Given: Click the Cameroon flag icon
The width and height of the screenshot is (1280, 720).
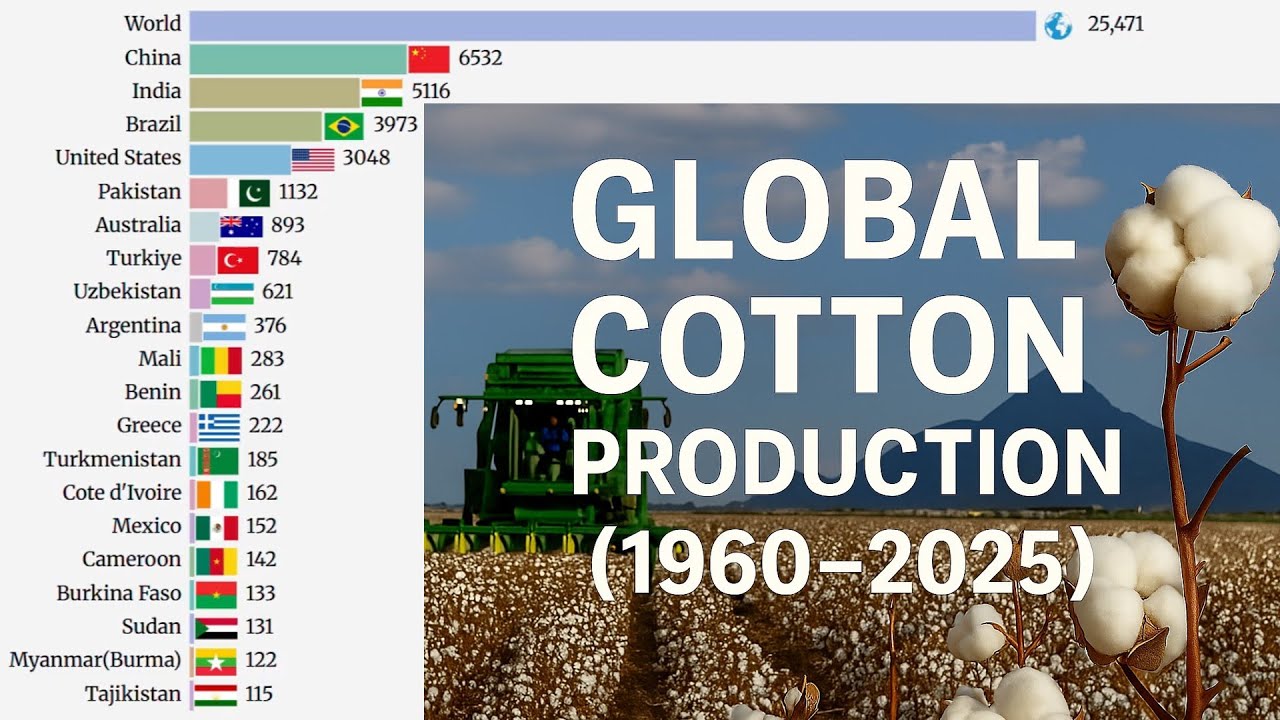Looking at the screenshot, I should (216, 561).
